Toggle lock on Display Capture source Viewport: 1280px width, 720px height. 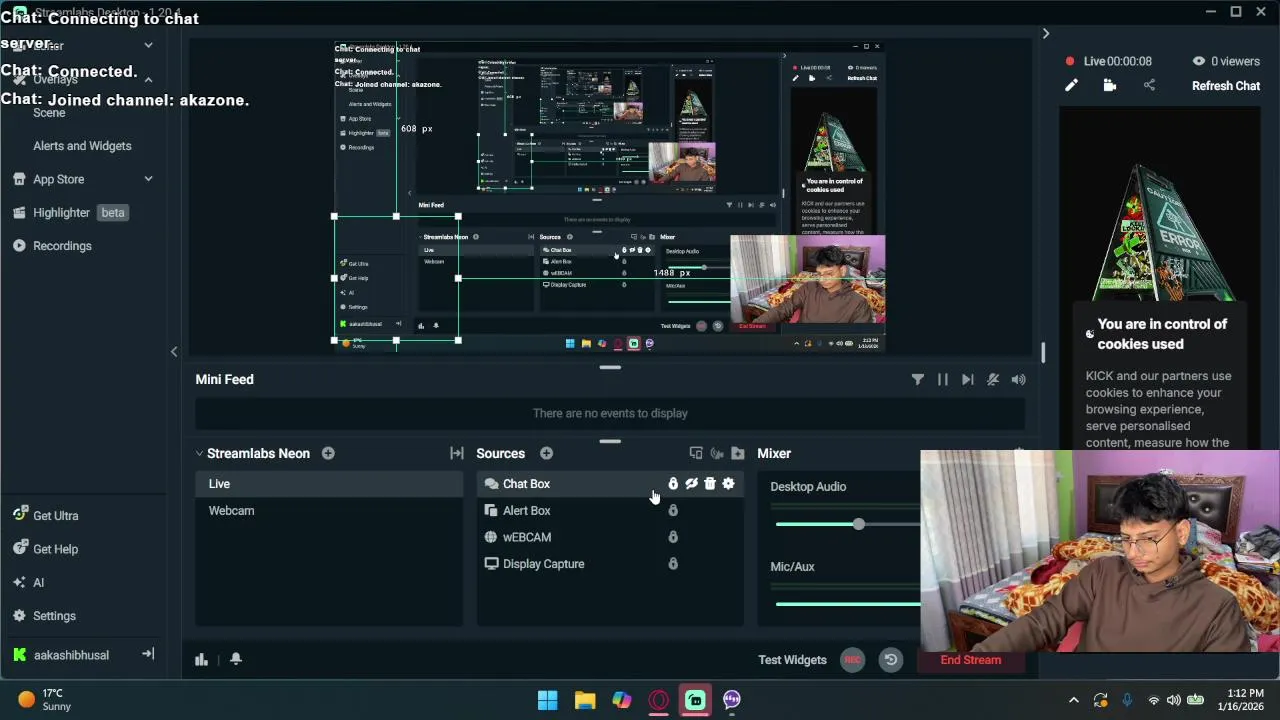[x=673, y=564]
